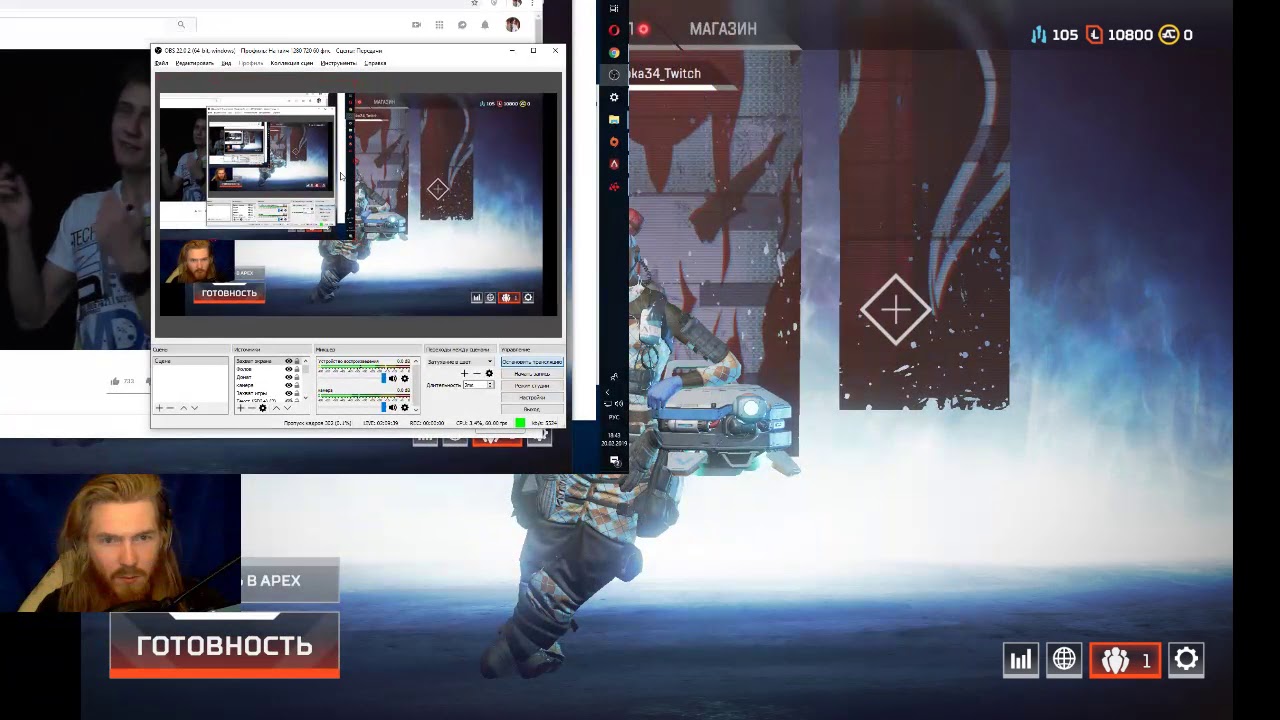1280x720 pixels.
Task: Toggle visibility of камера source
Action: click(288, 385)
